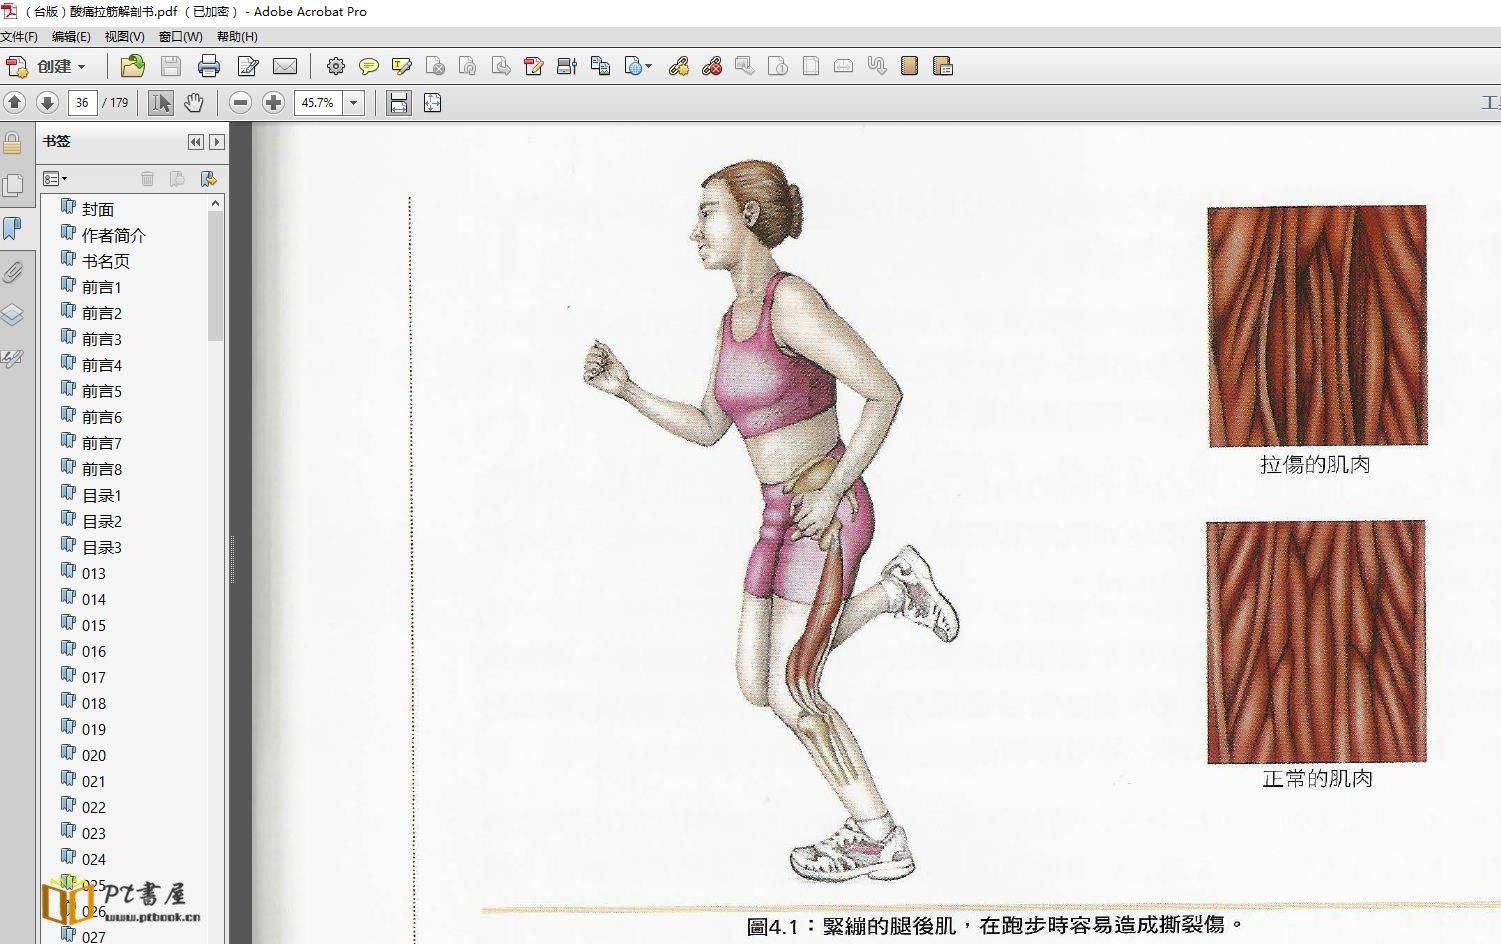The width and height of the screenshot is (1501, 944).
Task: Print the document using the printer icon
Action: point(209,67)
